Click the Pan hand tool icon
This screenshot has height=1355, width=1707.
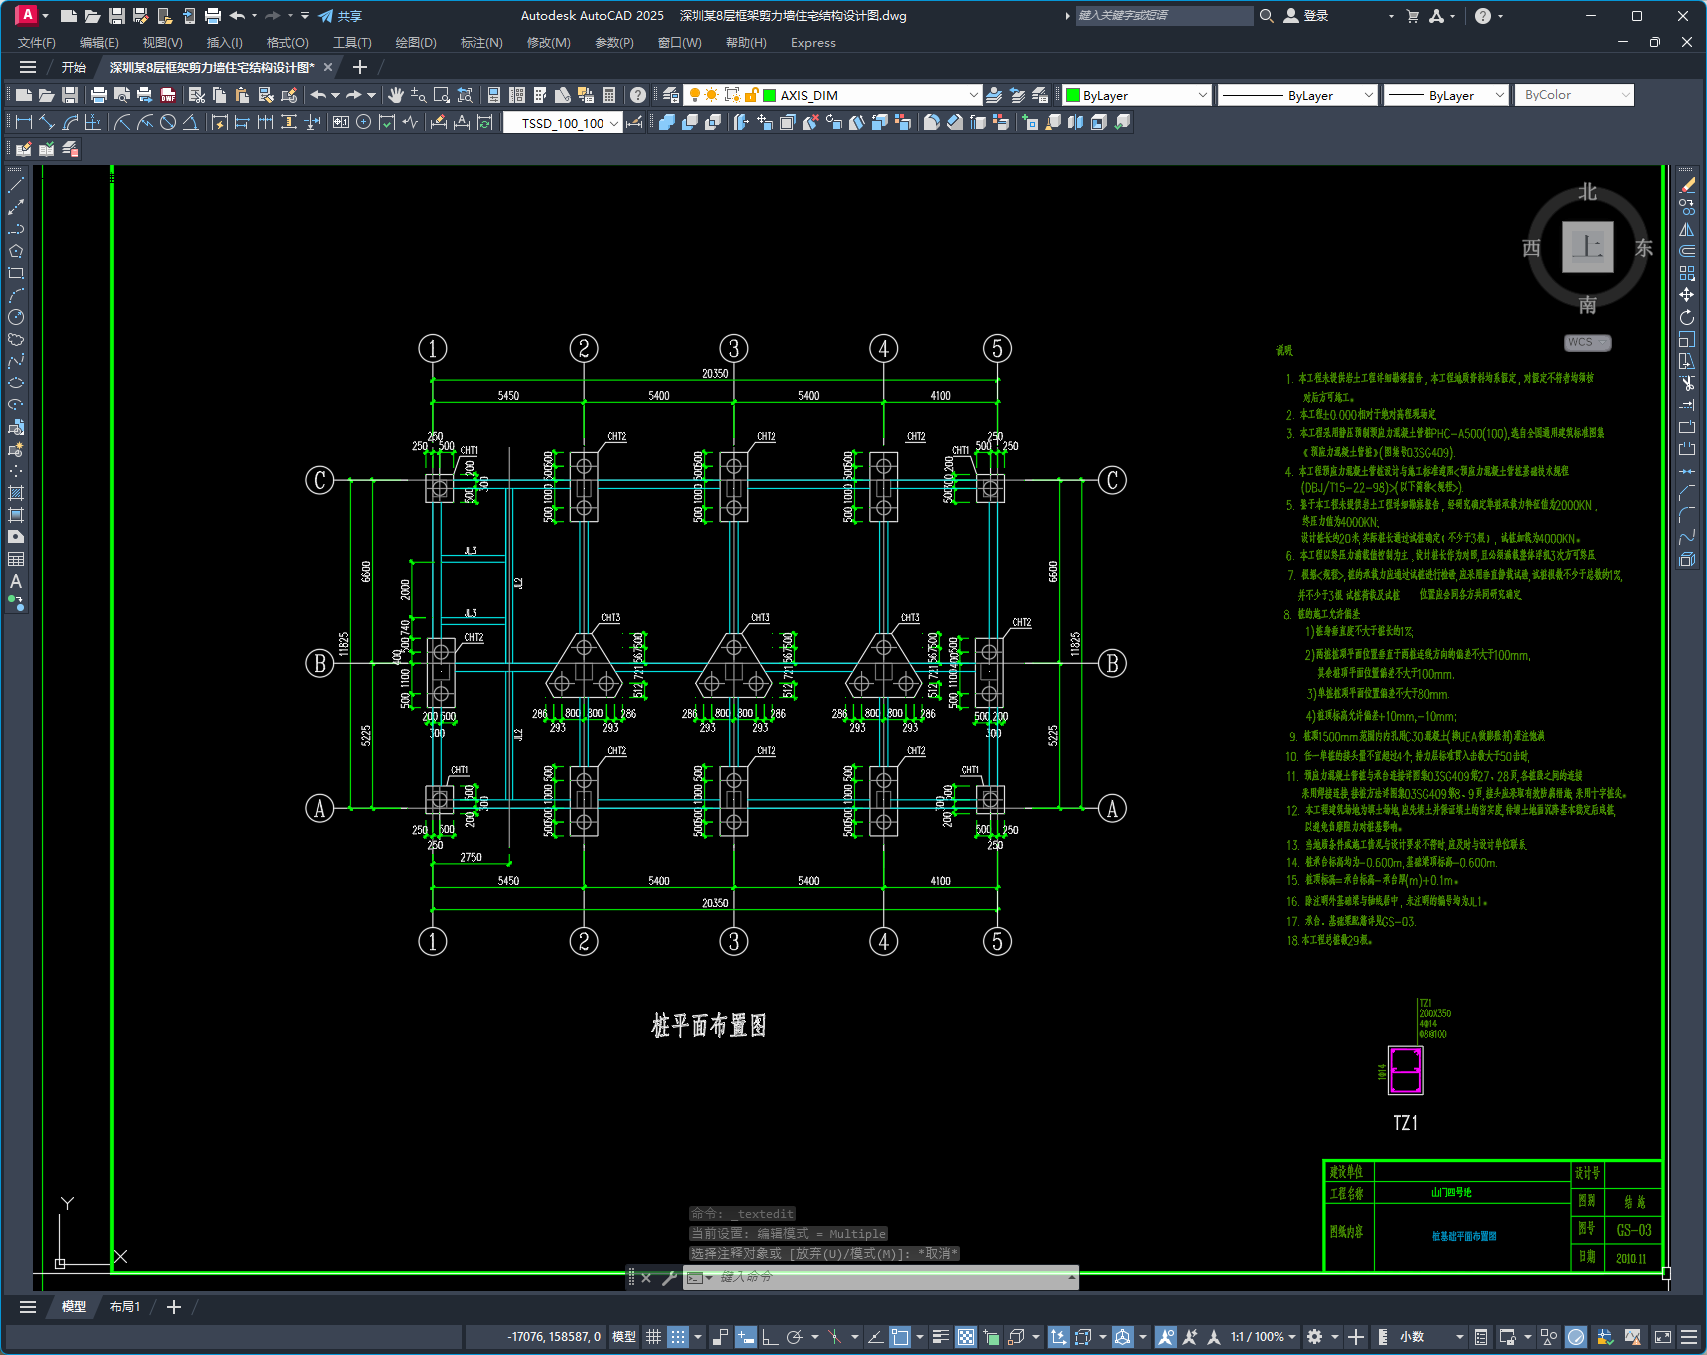coord(396,95)
